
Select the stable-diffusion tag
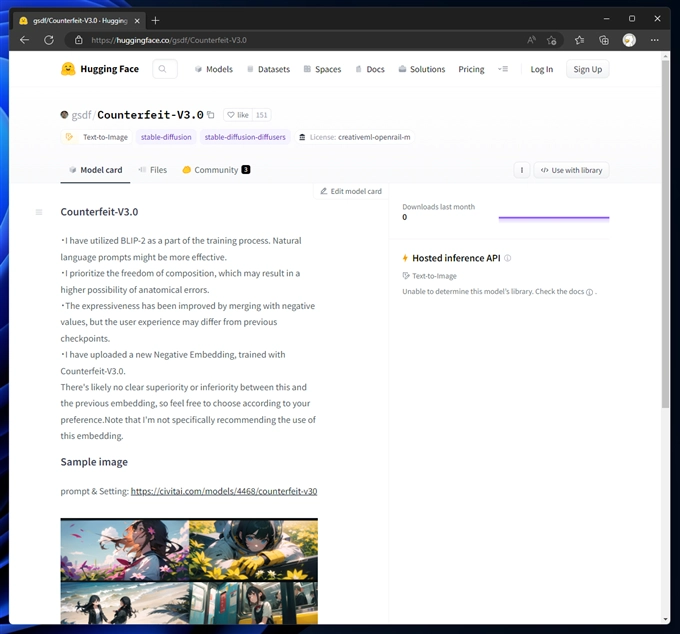tap(166, 137)
